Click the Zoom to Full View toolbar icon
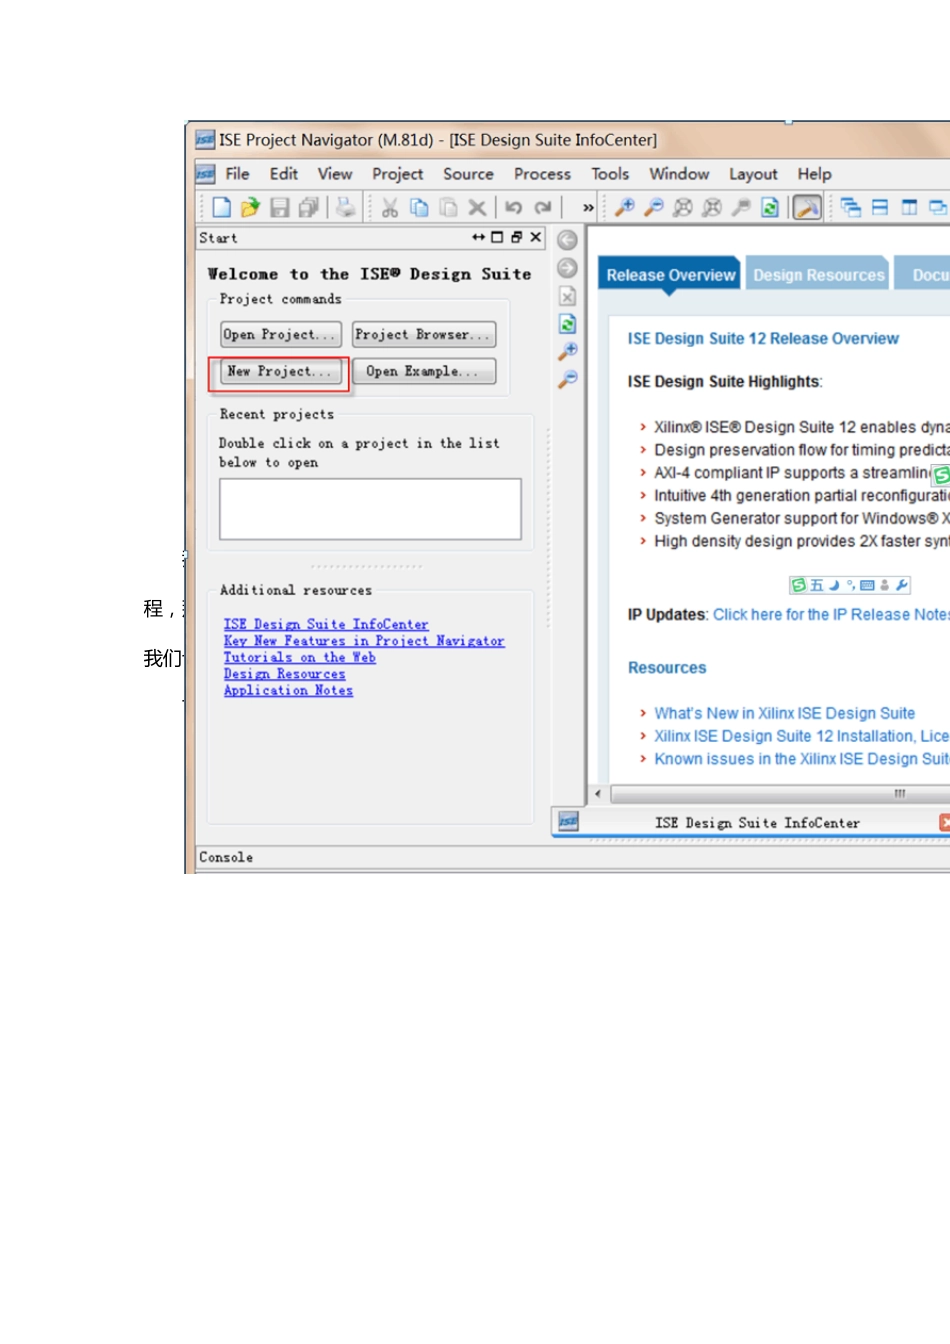This screenshot has height=1344, width=950. coord(683,207)
